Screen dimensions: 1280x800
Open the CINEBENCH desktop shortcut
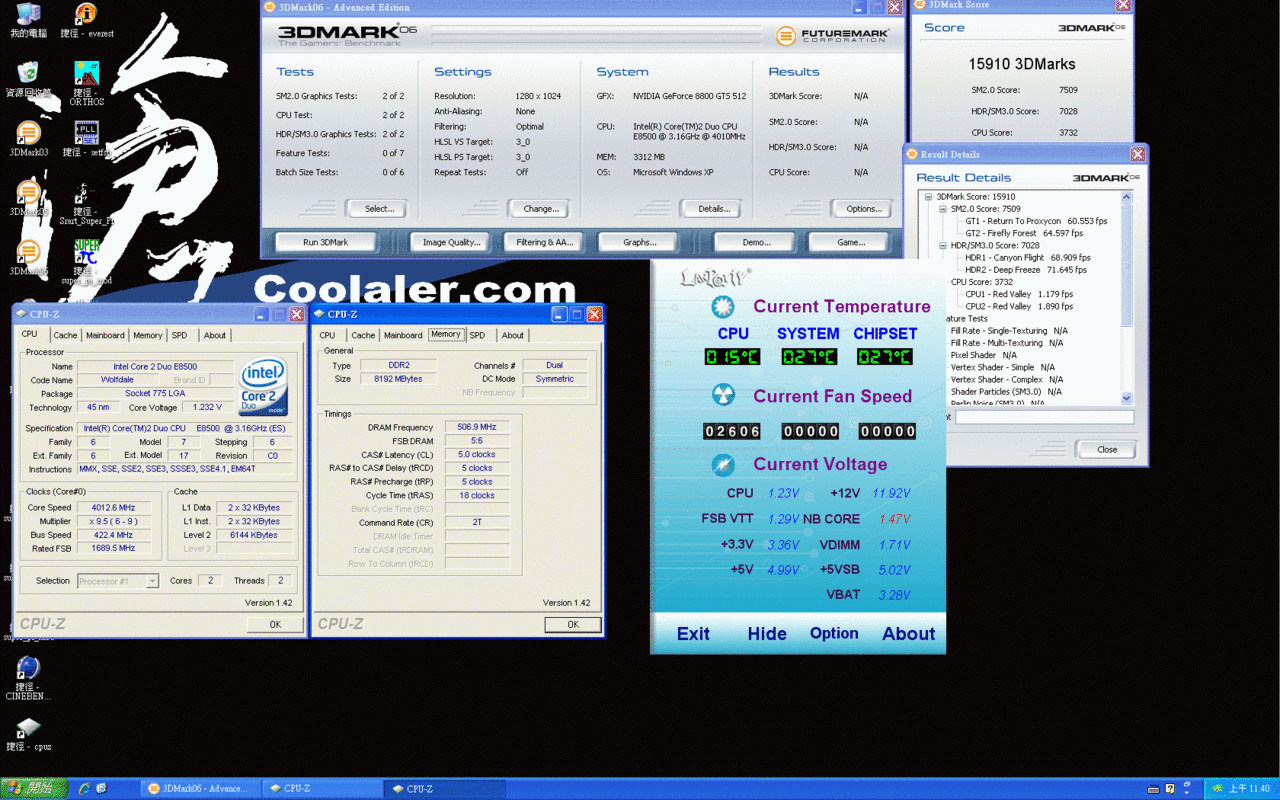(x=28, y=668)
